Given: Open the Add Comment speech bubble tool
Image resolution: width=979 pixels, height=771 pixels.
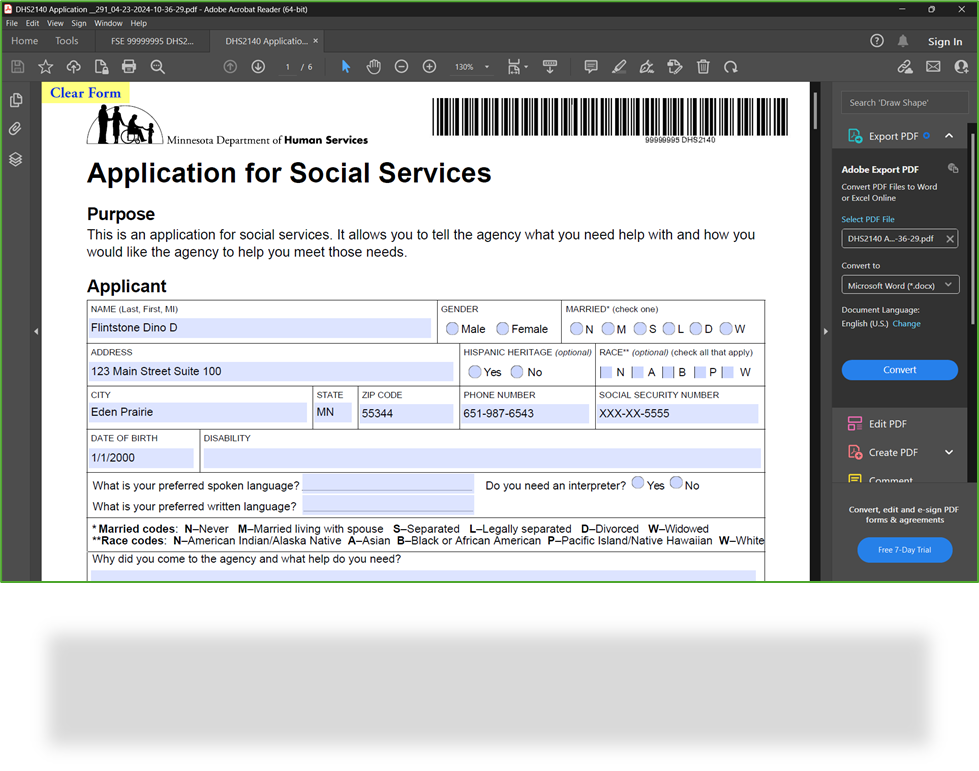Looking at the screenshot, I should coord(590,66).
